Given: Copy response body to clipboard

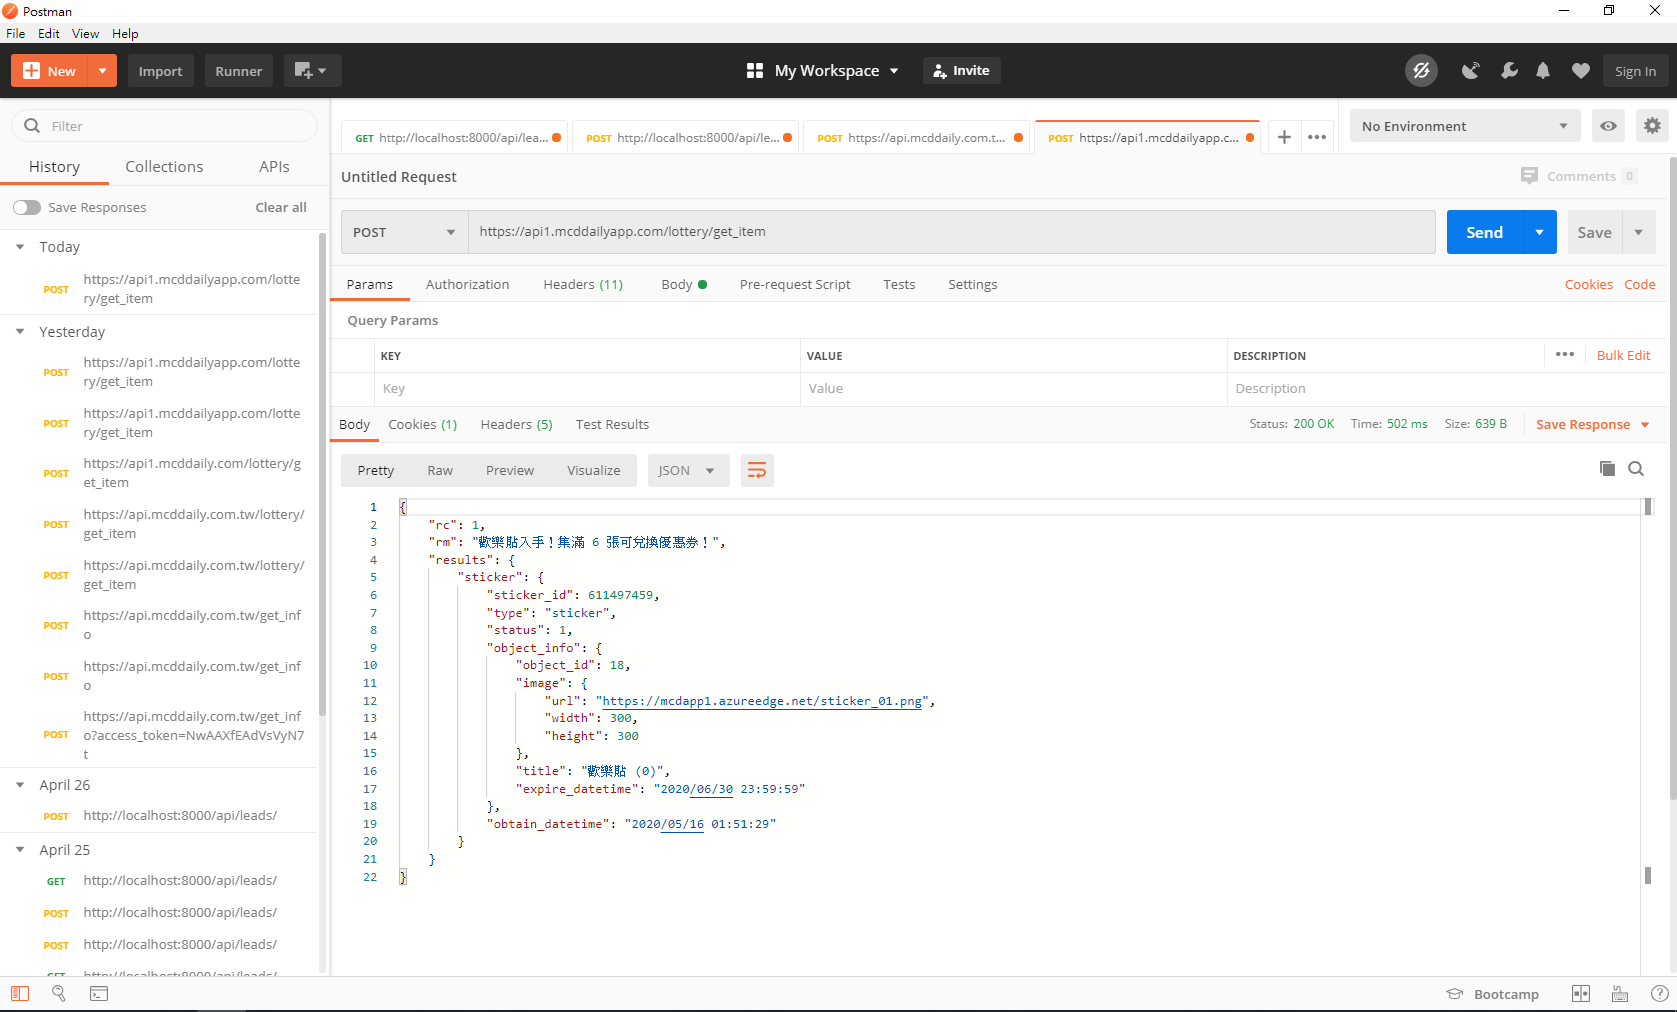Looking at the screenshot, I should coord(1607,468).
